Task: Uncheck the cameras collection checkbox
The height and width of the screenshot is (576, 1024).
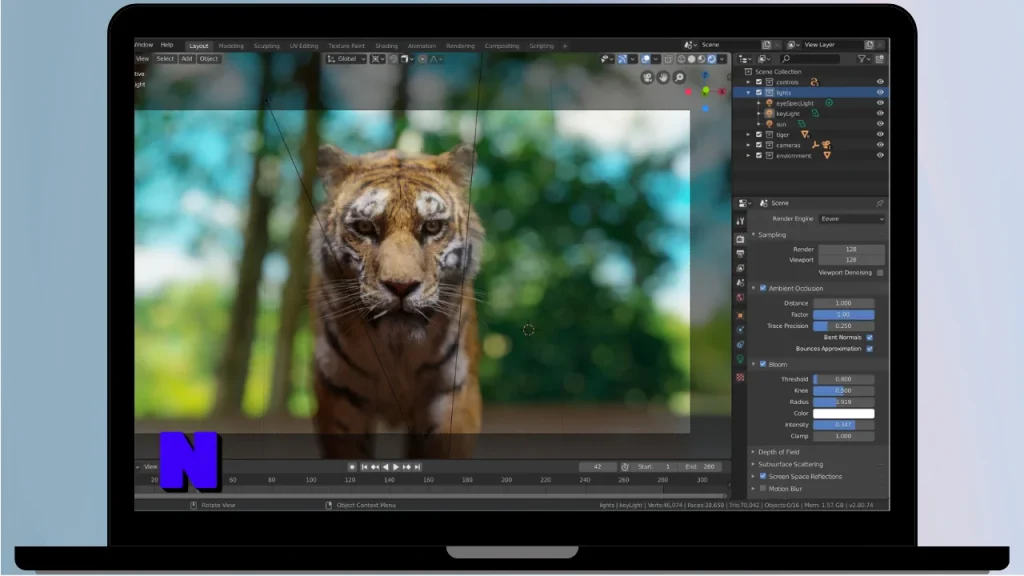Action: tap(759, 145)
